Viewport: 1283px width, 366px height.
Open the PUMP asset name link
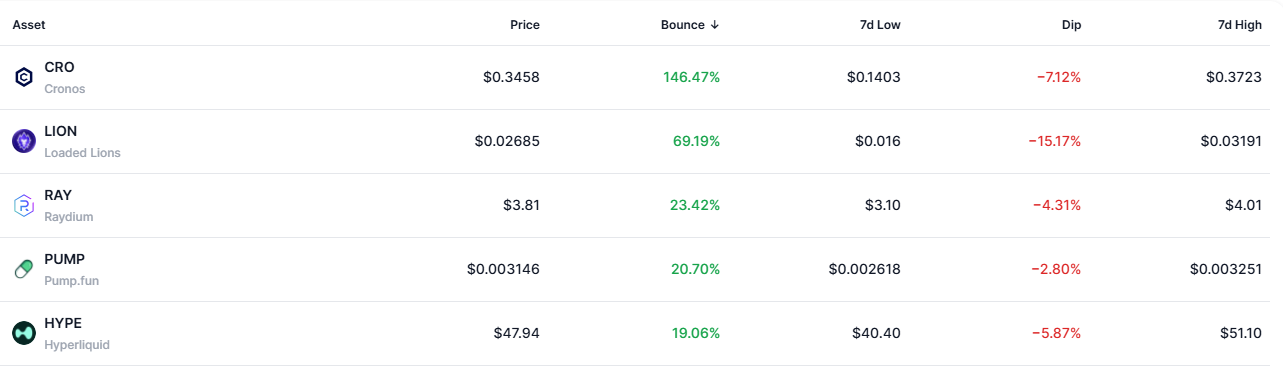[x=64, y=259]
